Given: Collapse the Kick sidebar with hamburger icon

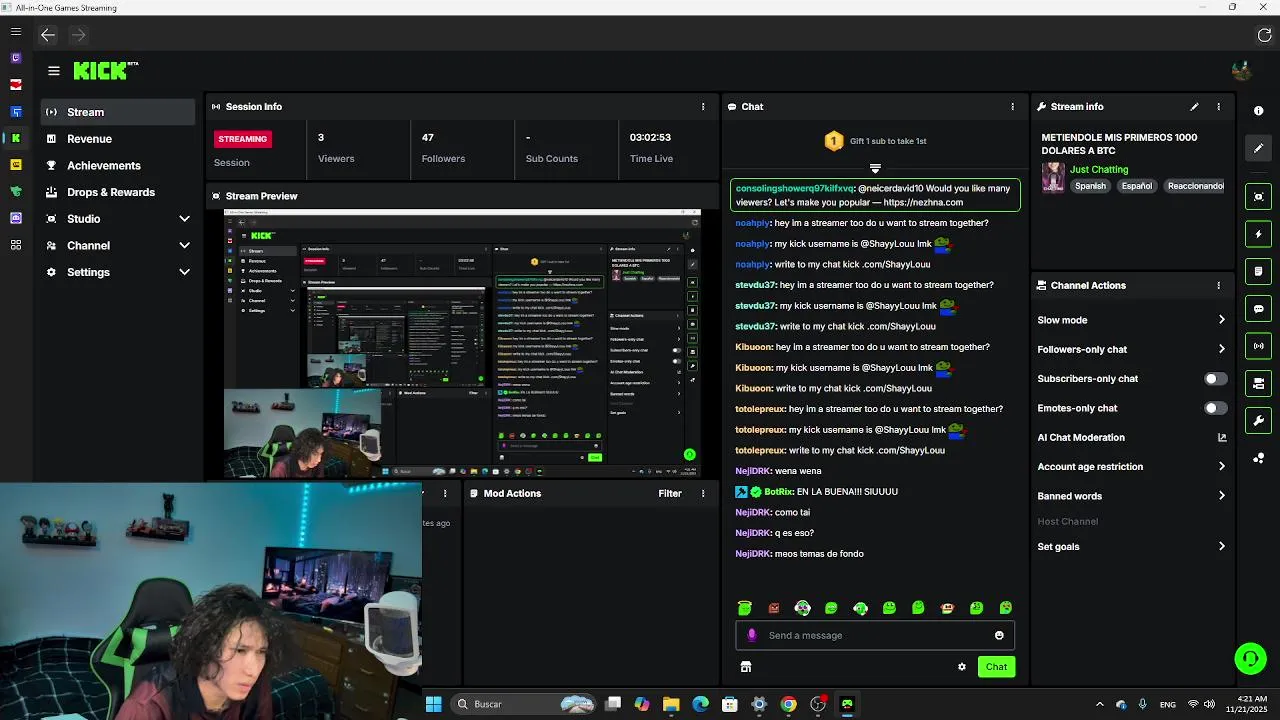Looking at the screenshot, I should click(x=54, y=71).
